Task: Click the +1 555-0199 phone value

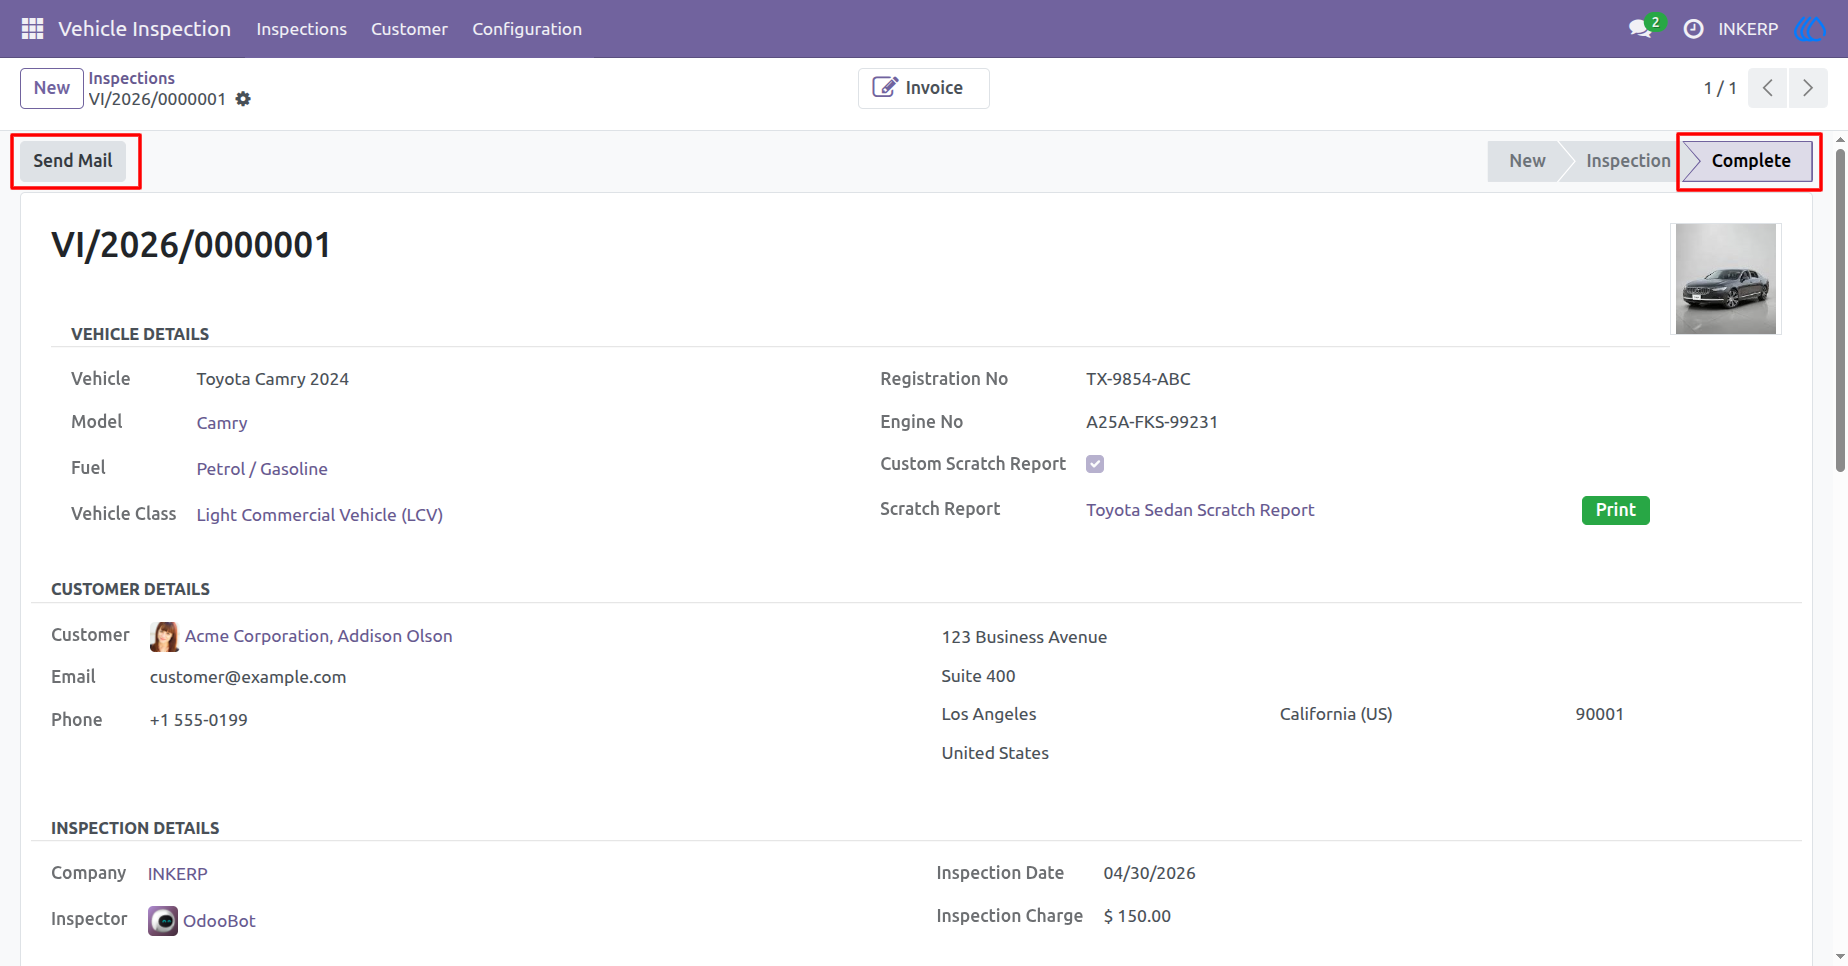Action: (x=199, y=720)
